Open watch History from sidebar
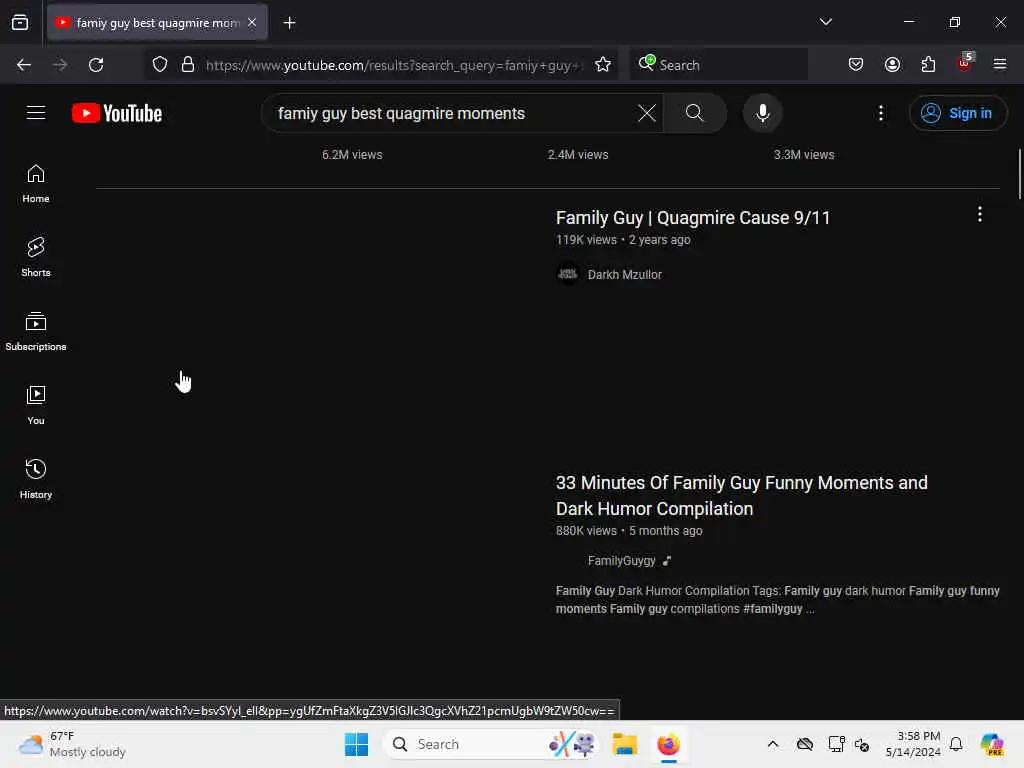Image resolution: width=1024 pixels, height=768 pixels. [x=36, y=479]
